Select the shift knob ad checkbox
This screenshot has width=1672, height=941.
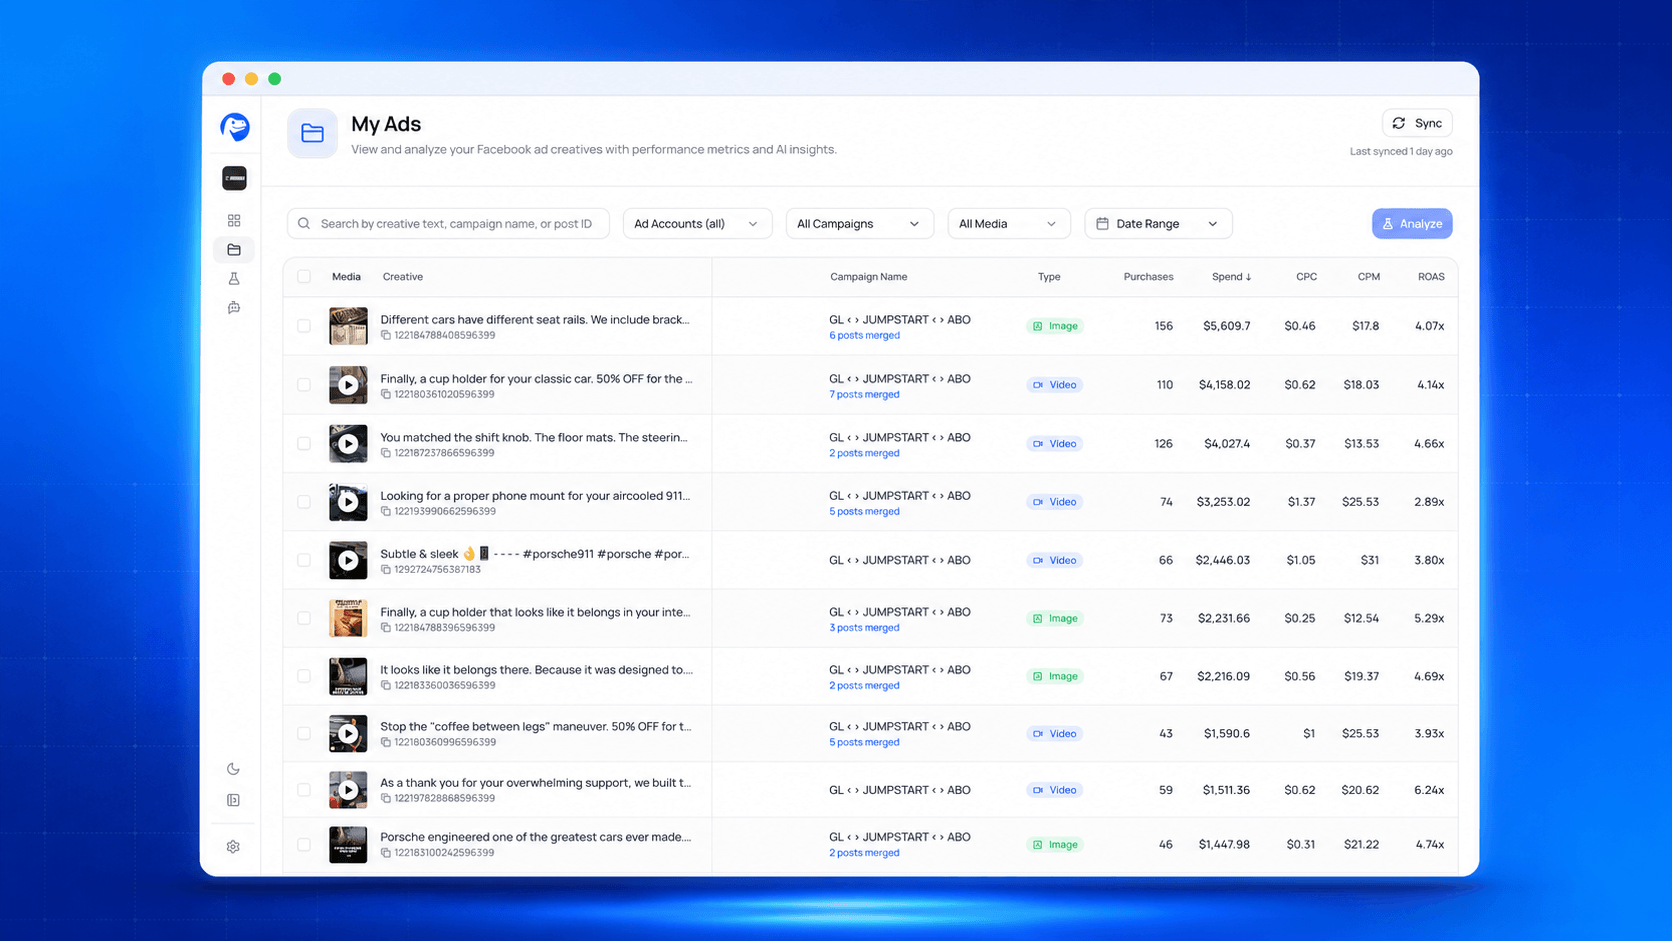(304, 444)
